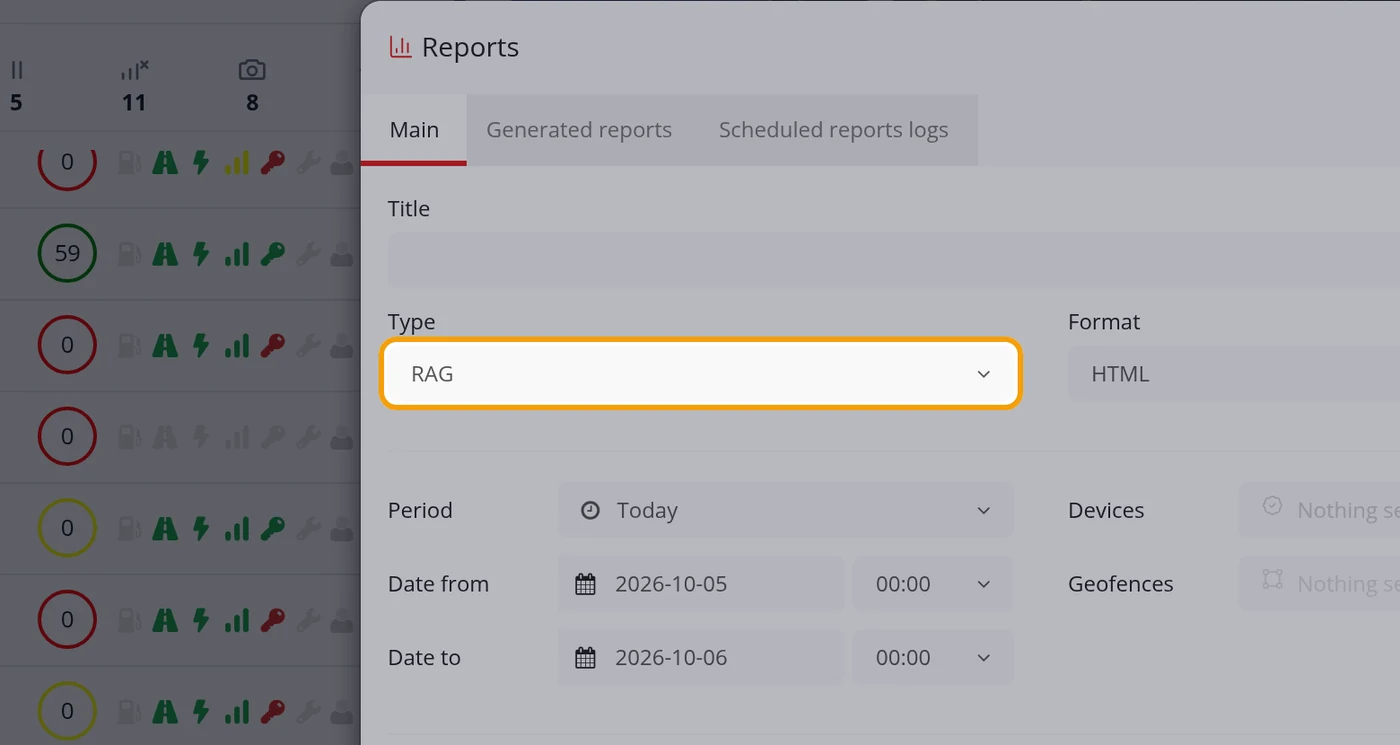Click the pause icon showing 5
This screenshot has height=745, width=1400.
point(16,70)
